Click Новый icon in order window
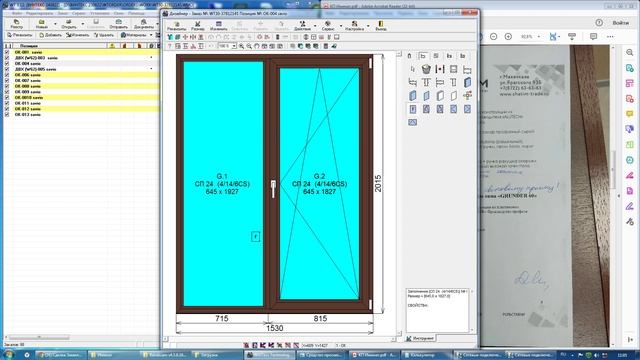 coord(42,24)
